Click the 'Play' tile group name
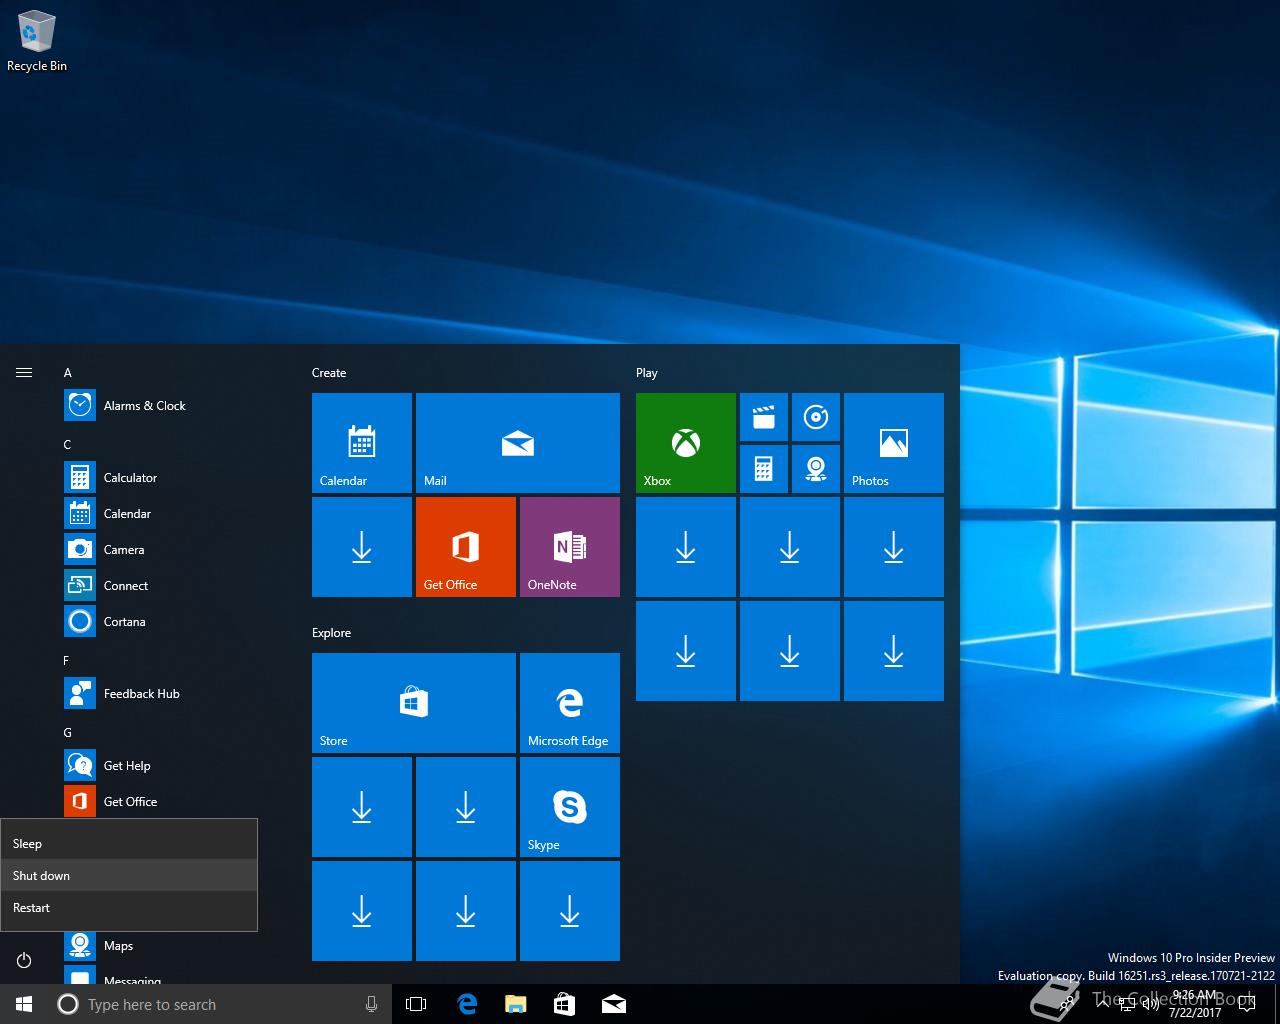The height and width of the screenshot is (1024, 1280). click(647, 373)
